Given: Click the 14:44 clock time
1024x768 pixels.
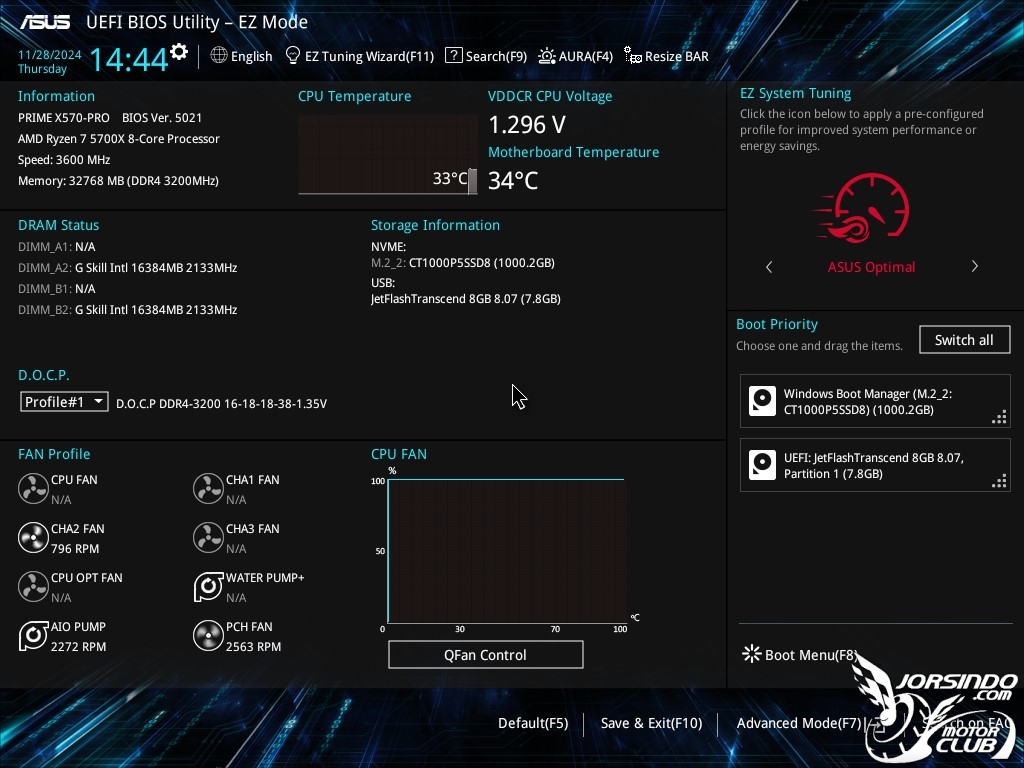Looking at the screenshot, I should point(129,59).
